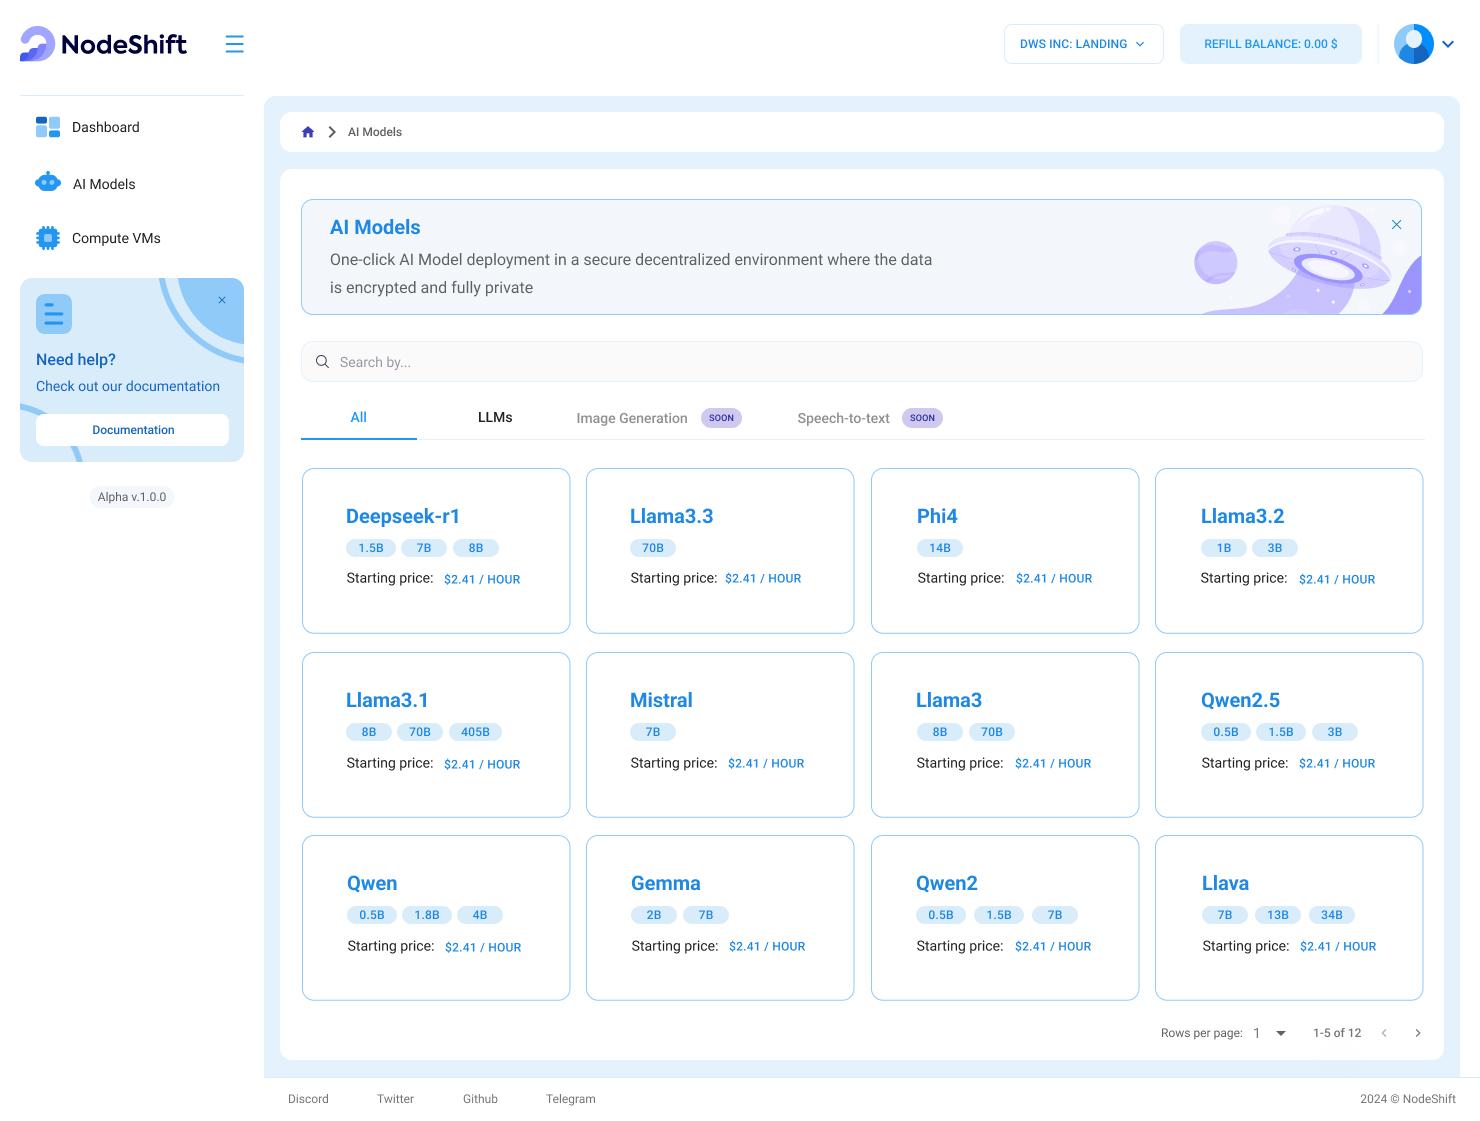Open the Llama3 model title
This screenshot has height=1121, width=1480.
tap(949, 700)
